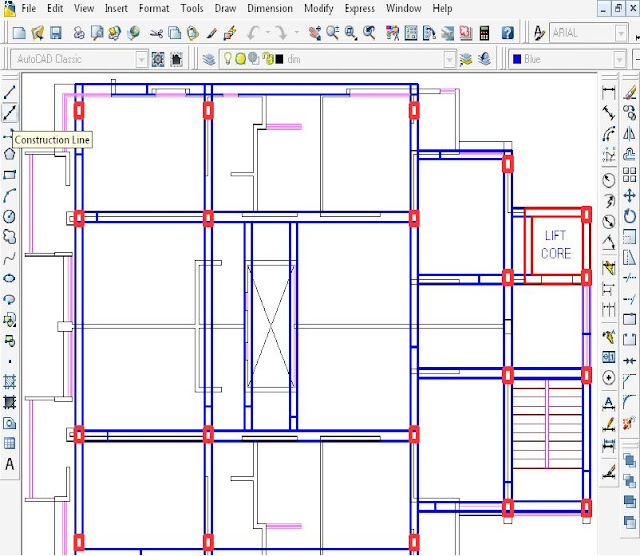Select the Multiline Text tool
This screenshot has width=640, height=556.
tap(9, 464)
